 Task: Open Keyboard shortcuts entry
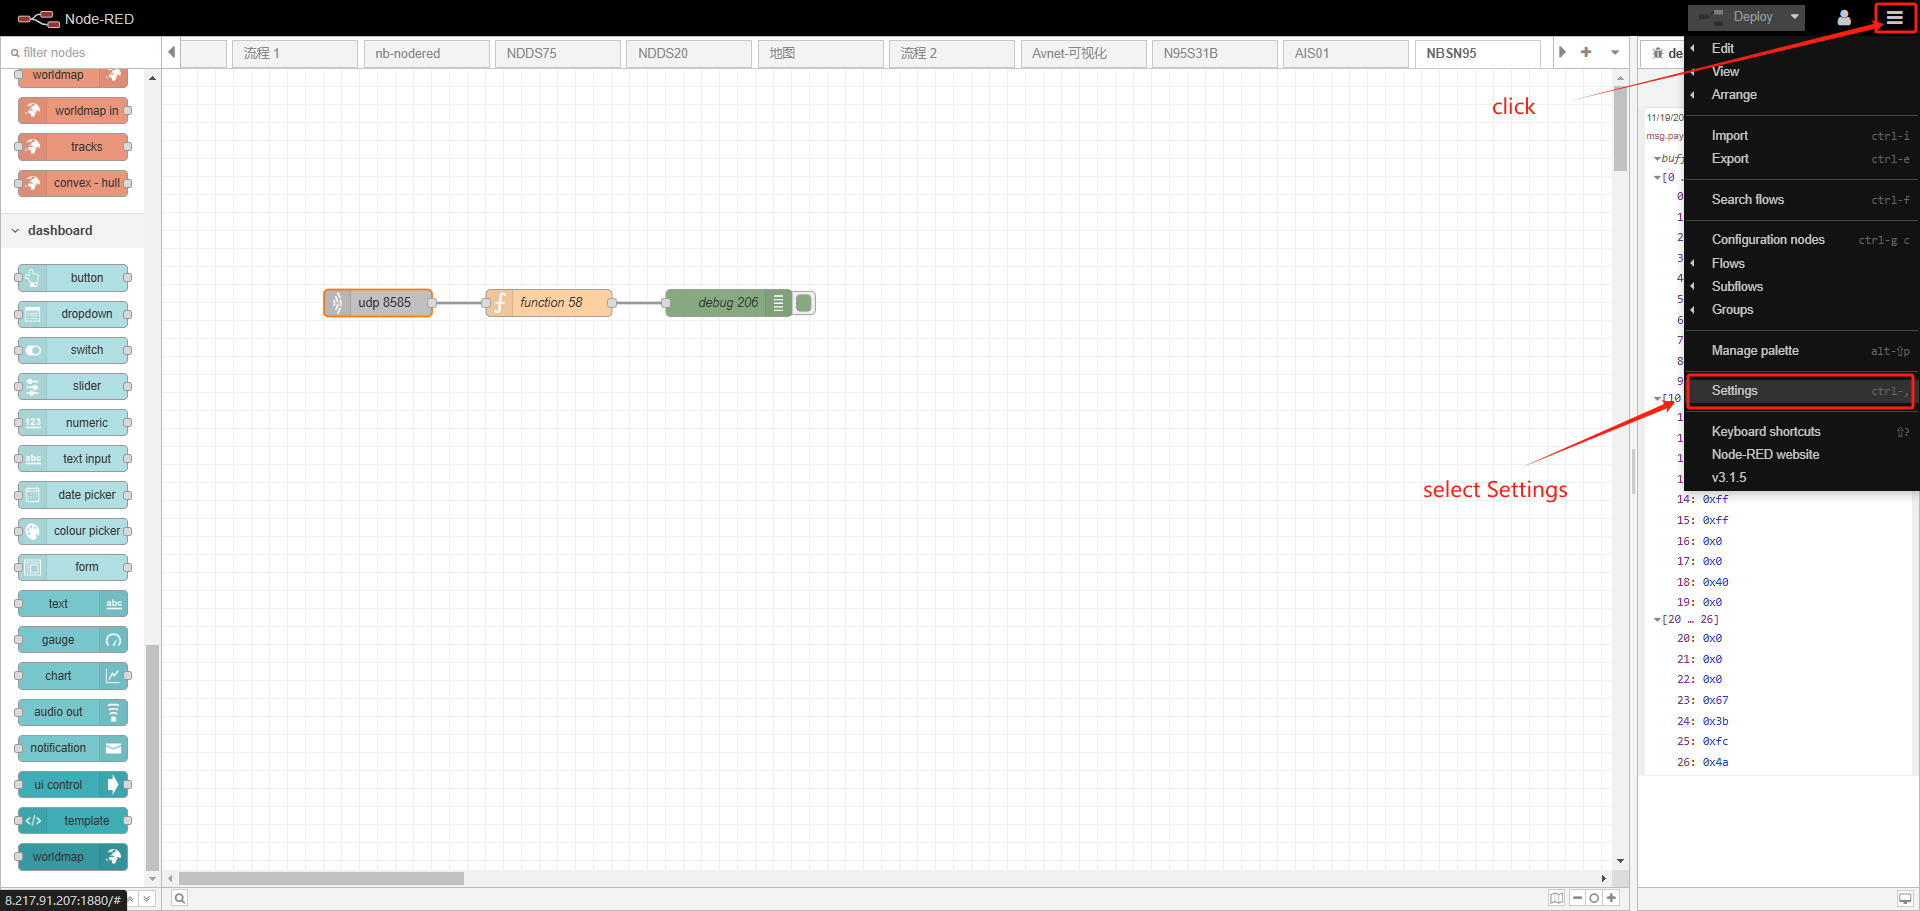click(x=1800, y=432)
